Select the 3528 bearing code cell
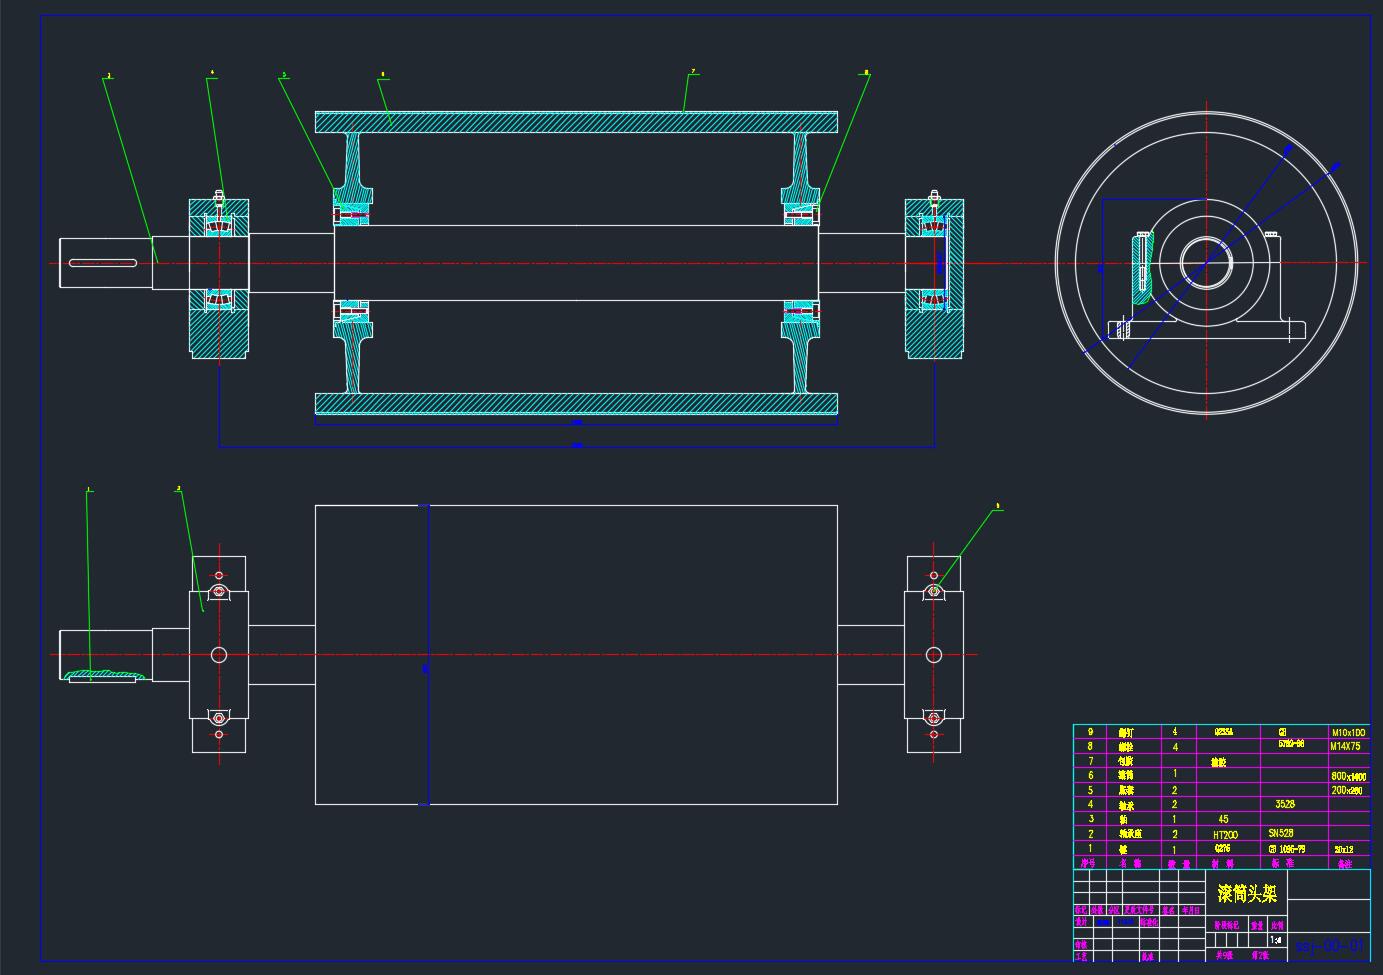Image resolution: width=1383 pixels, height=975 pixels. point(1284,804)
